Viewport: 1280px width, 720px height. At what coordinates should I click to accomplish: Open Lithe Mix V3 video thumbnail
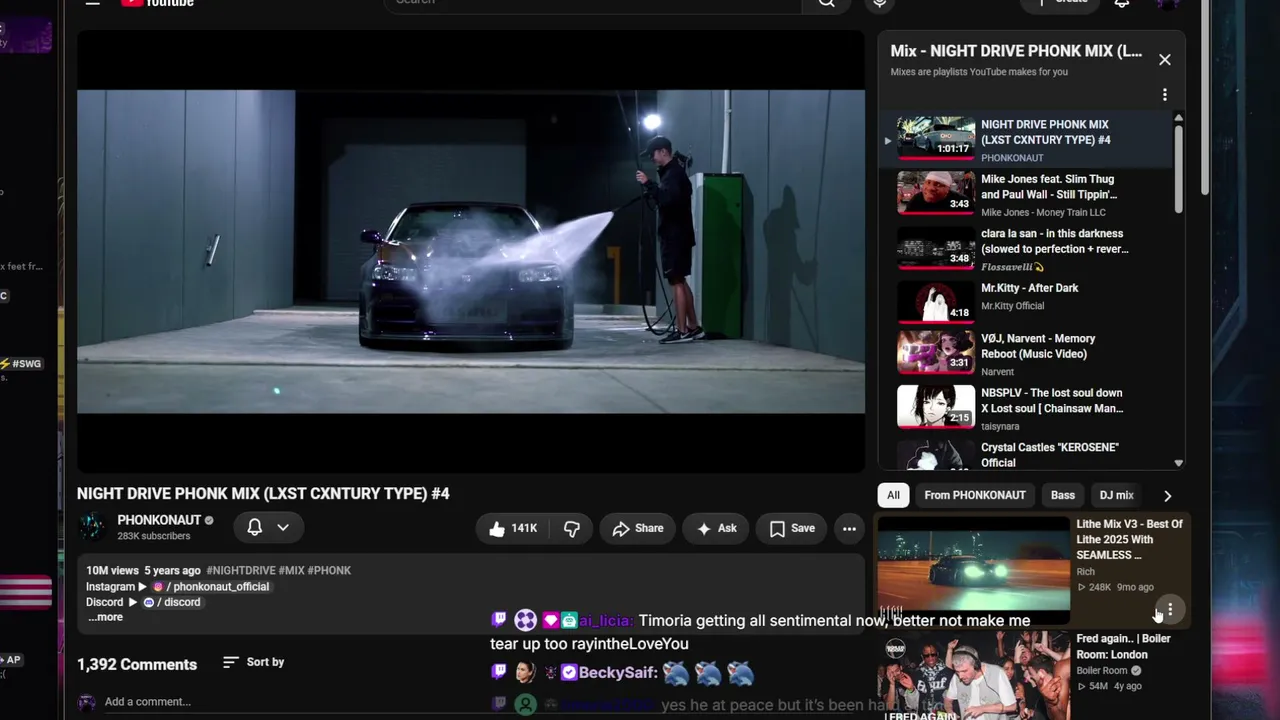coord(974,569)
